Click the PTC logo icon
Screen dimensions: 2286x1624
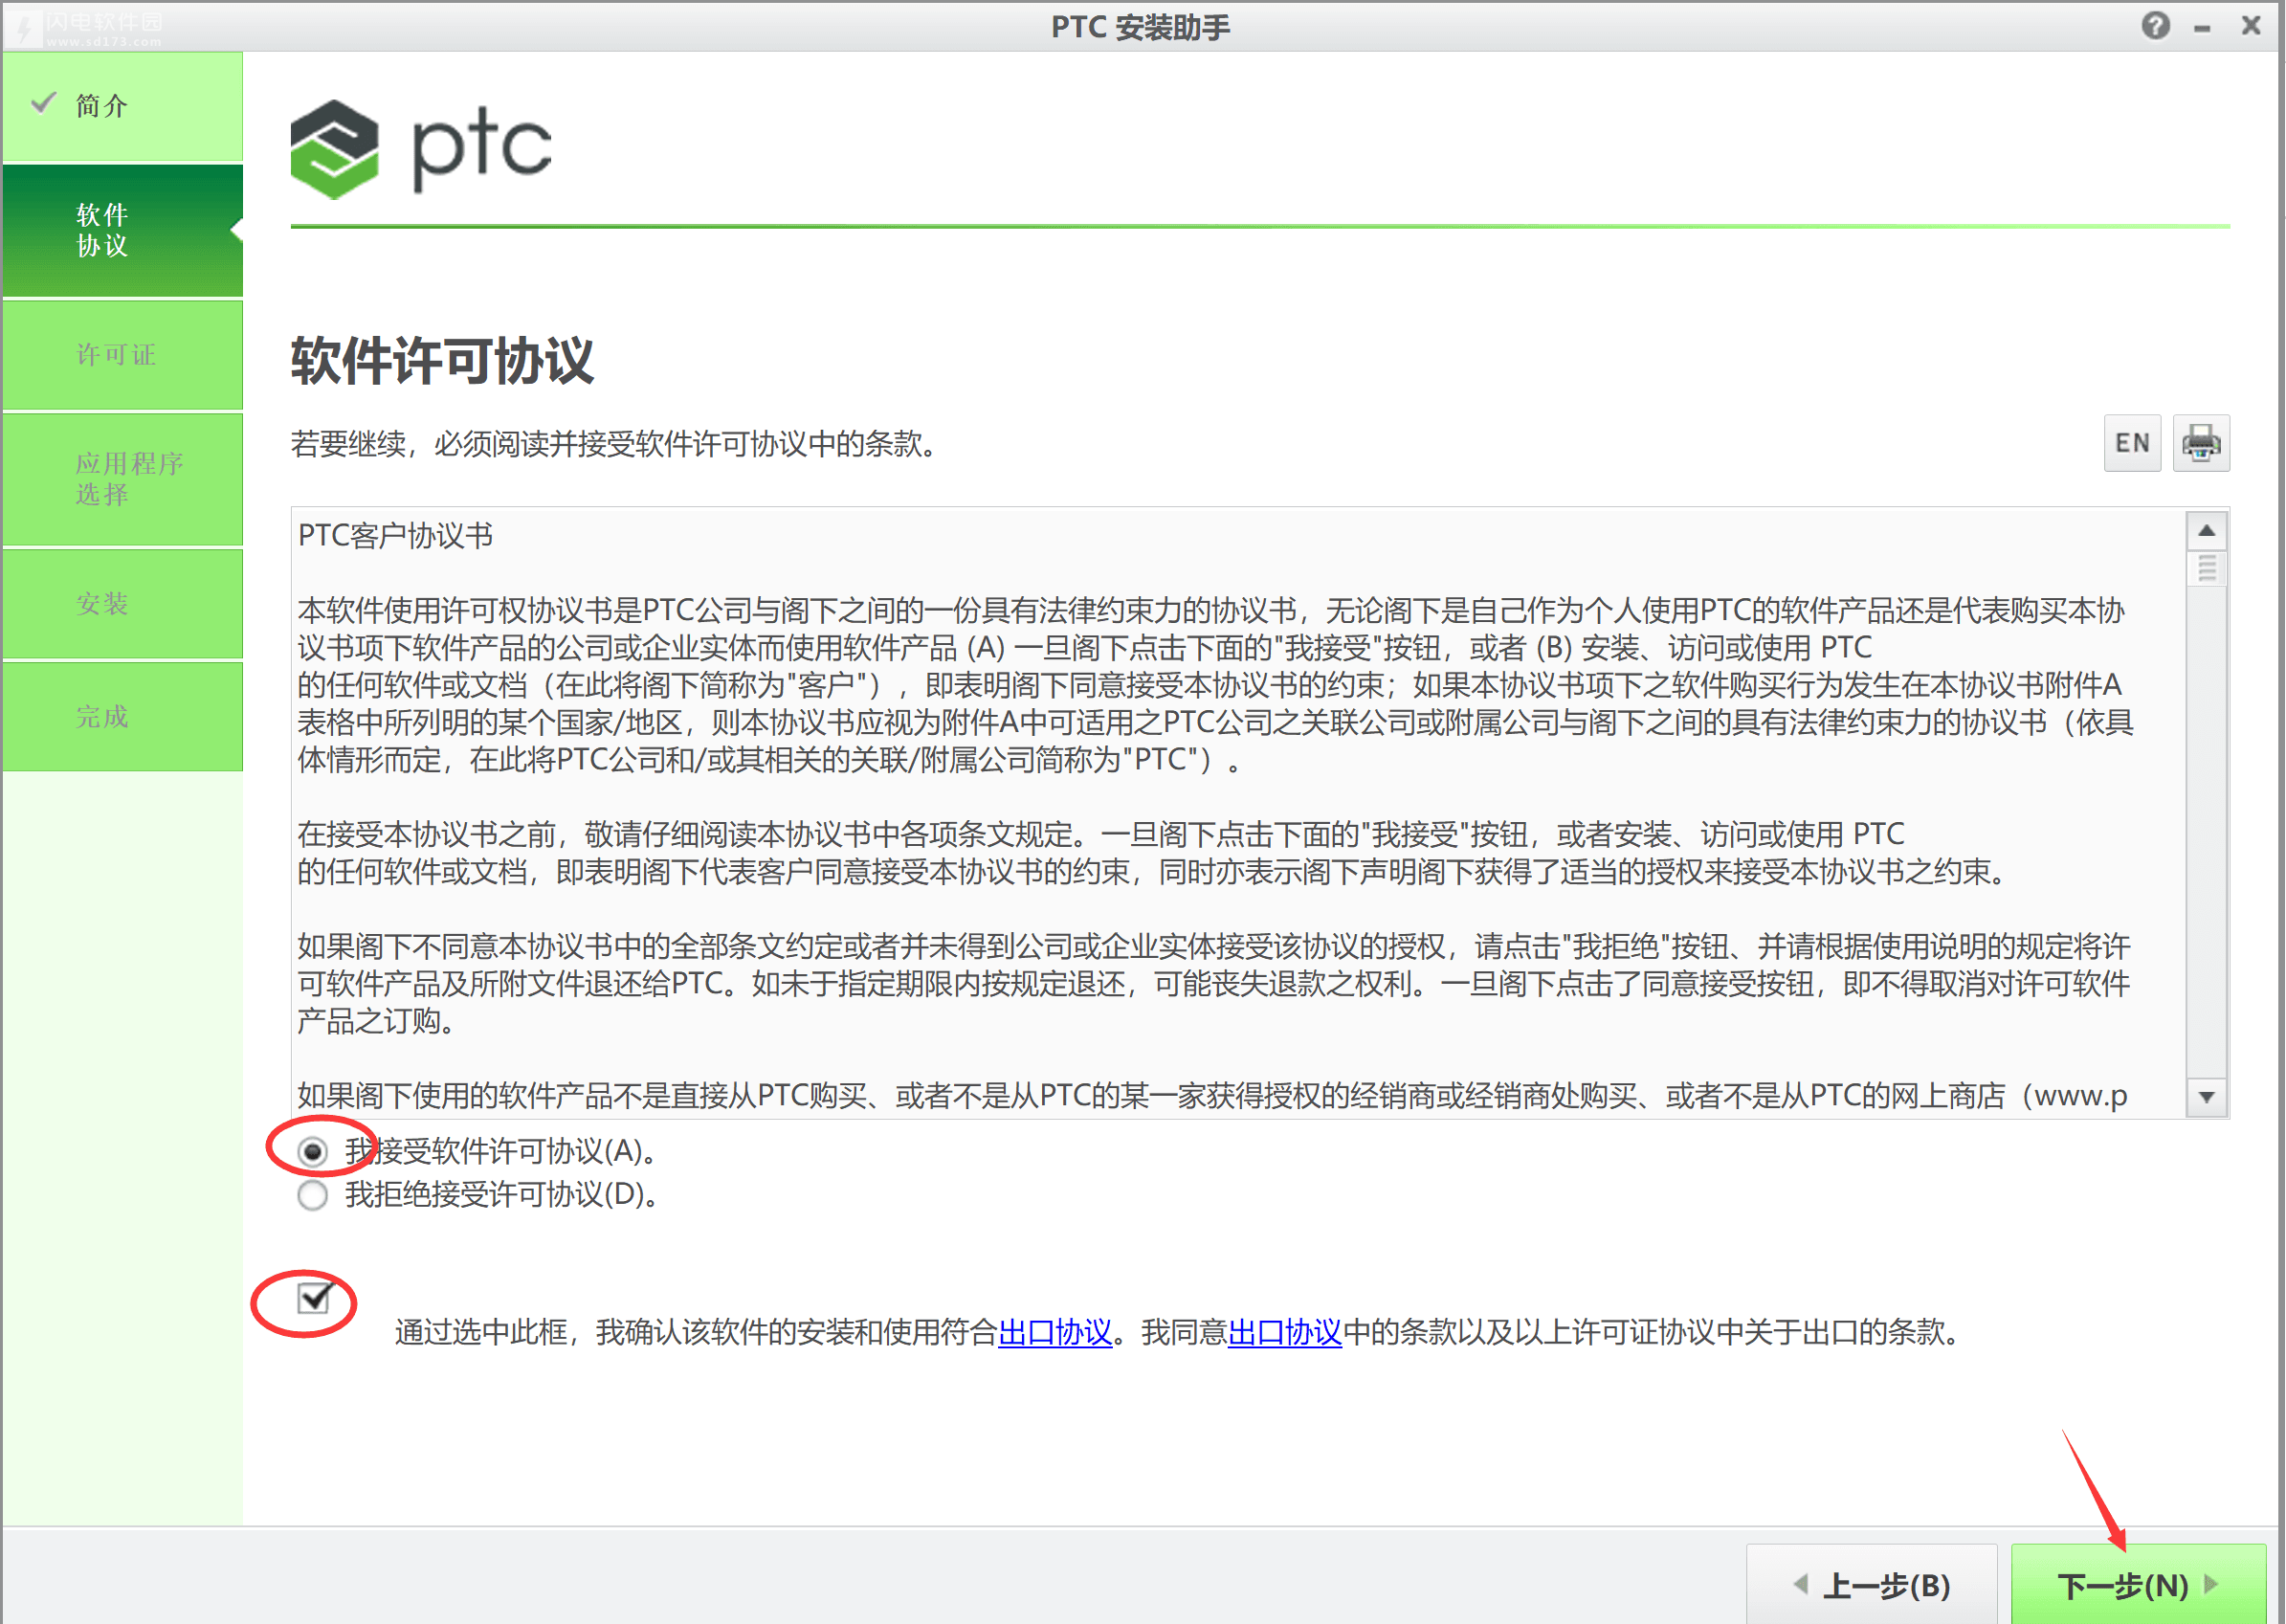pos(334,149)
